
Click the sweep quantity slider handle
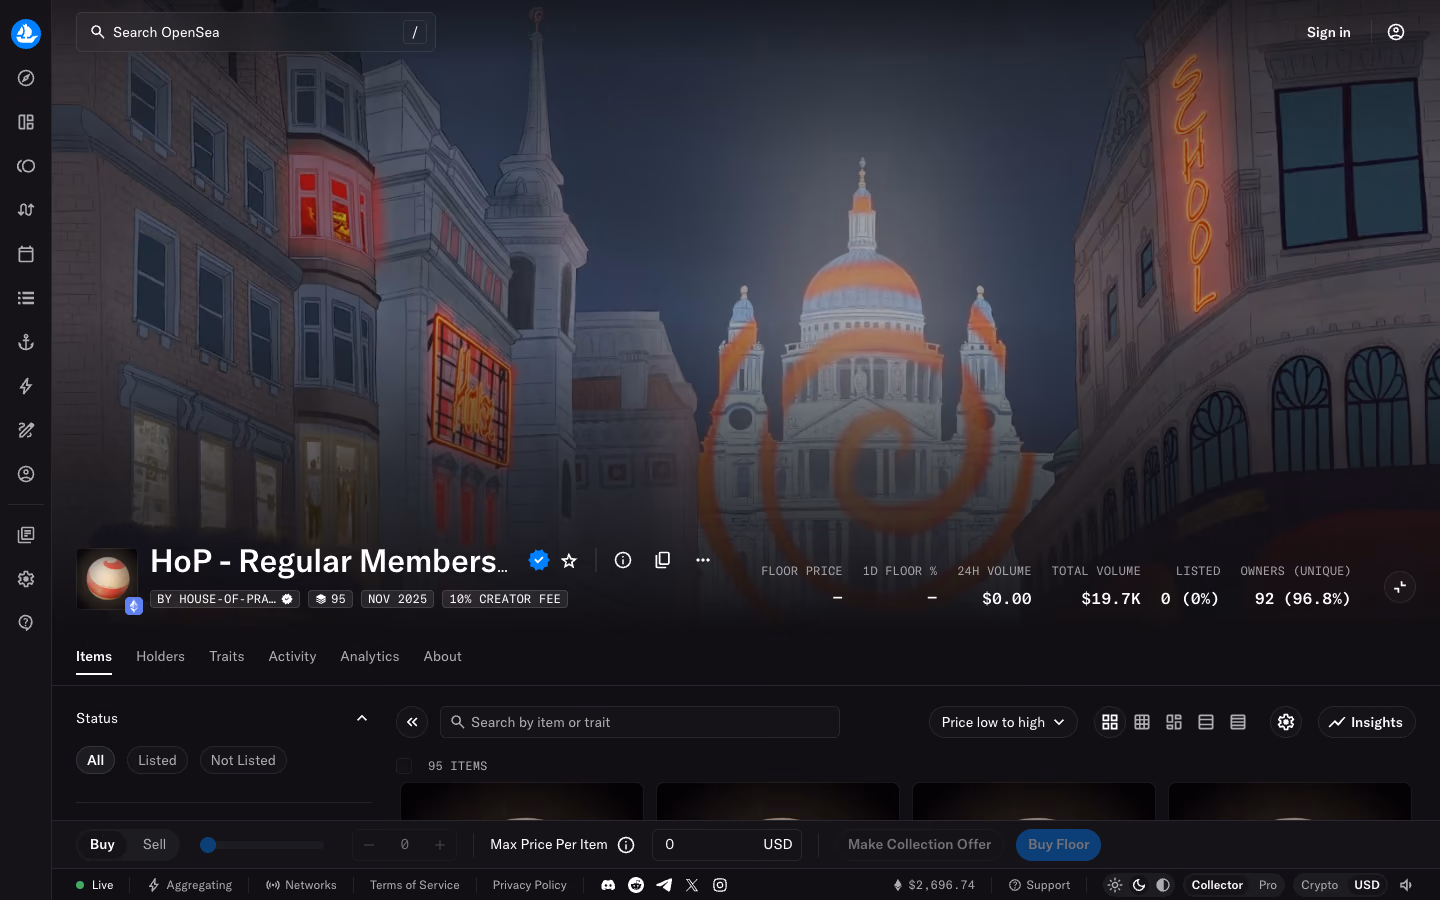[x=208, y=845]
